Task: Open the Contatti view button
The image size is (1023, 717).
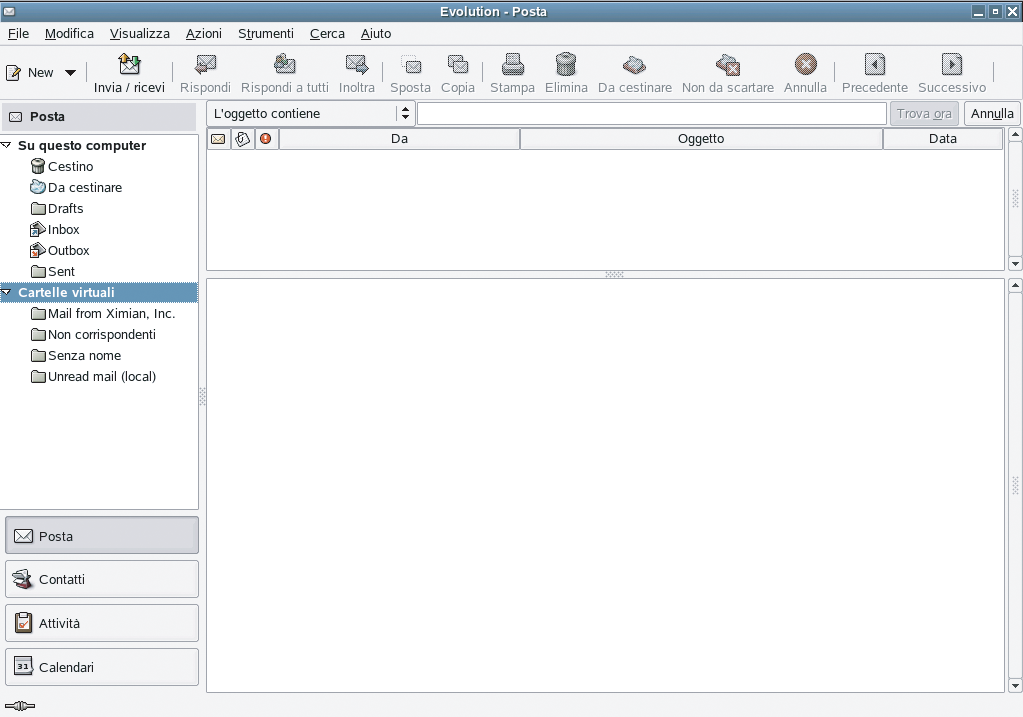Action: point(102,579)
